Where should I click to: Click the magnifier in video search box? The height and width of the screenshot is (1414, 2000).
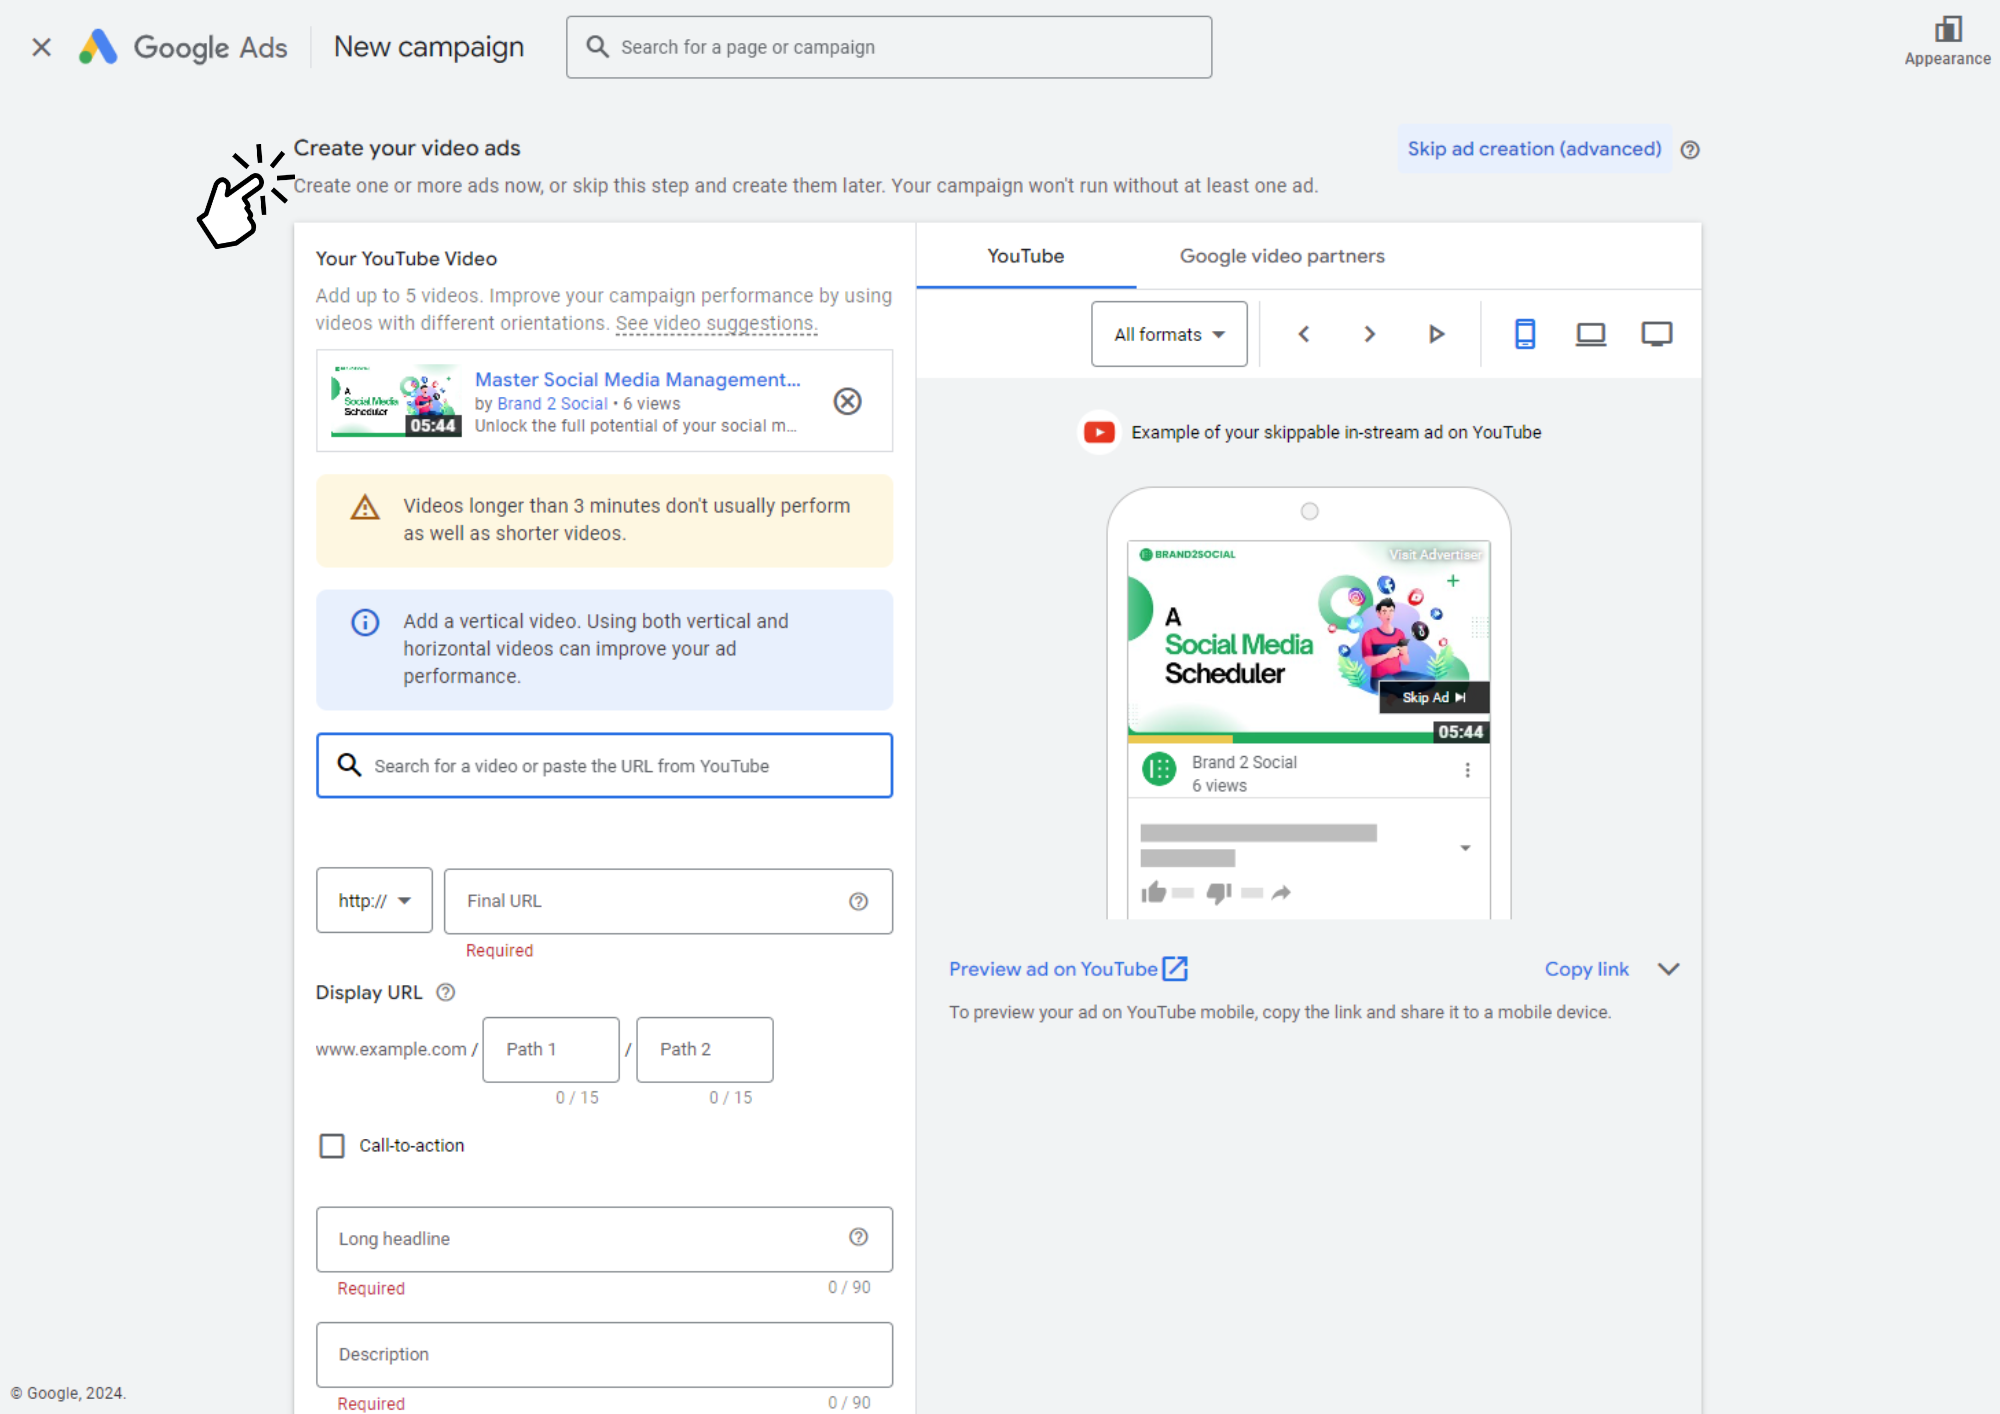click(348, 765)
